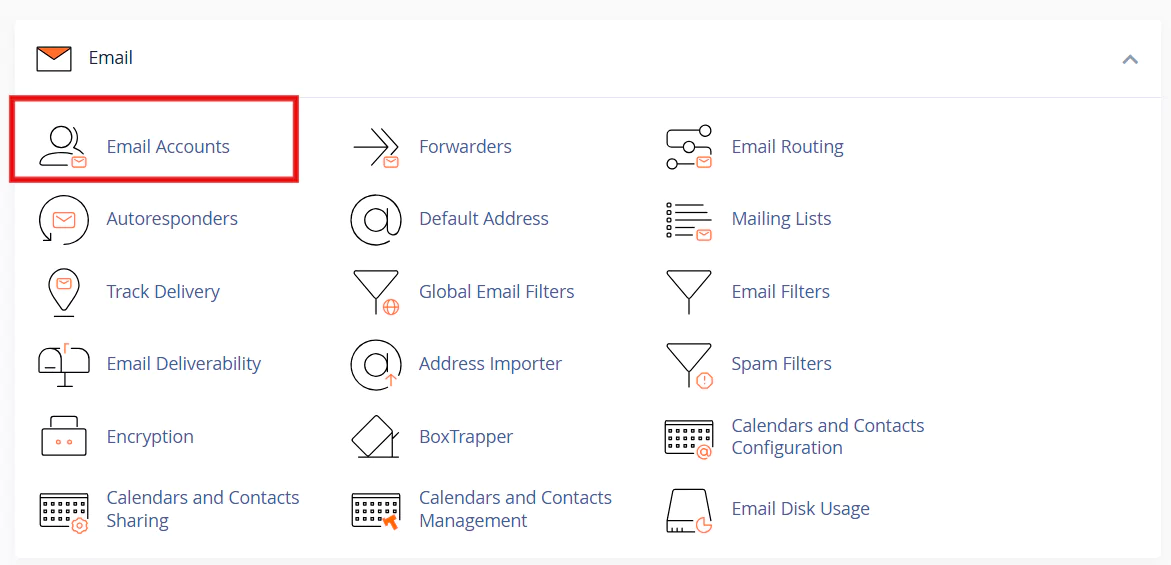This screenshot has height=565, width=1171.
Task: Go to the Forwarders link
Action: point(465,146)
